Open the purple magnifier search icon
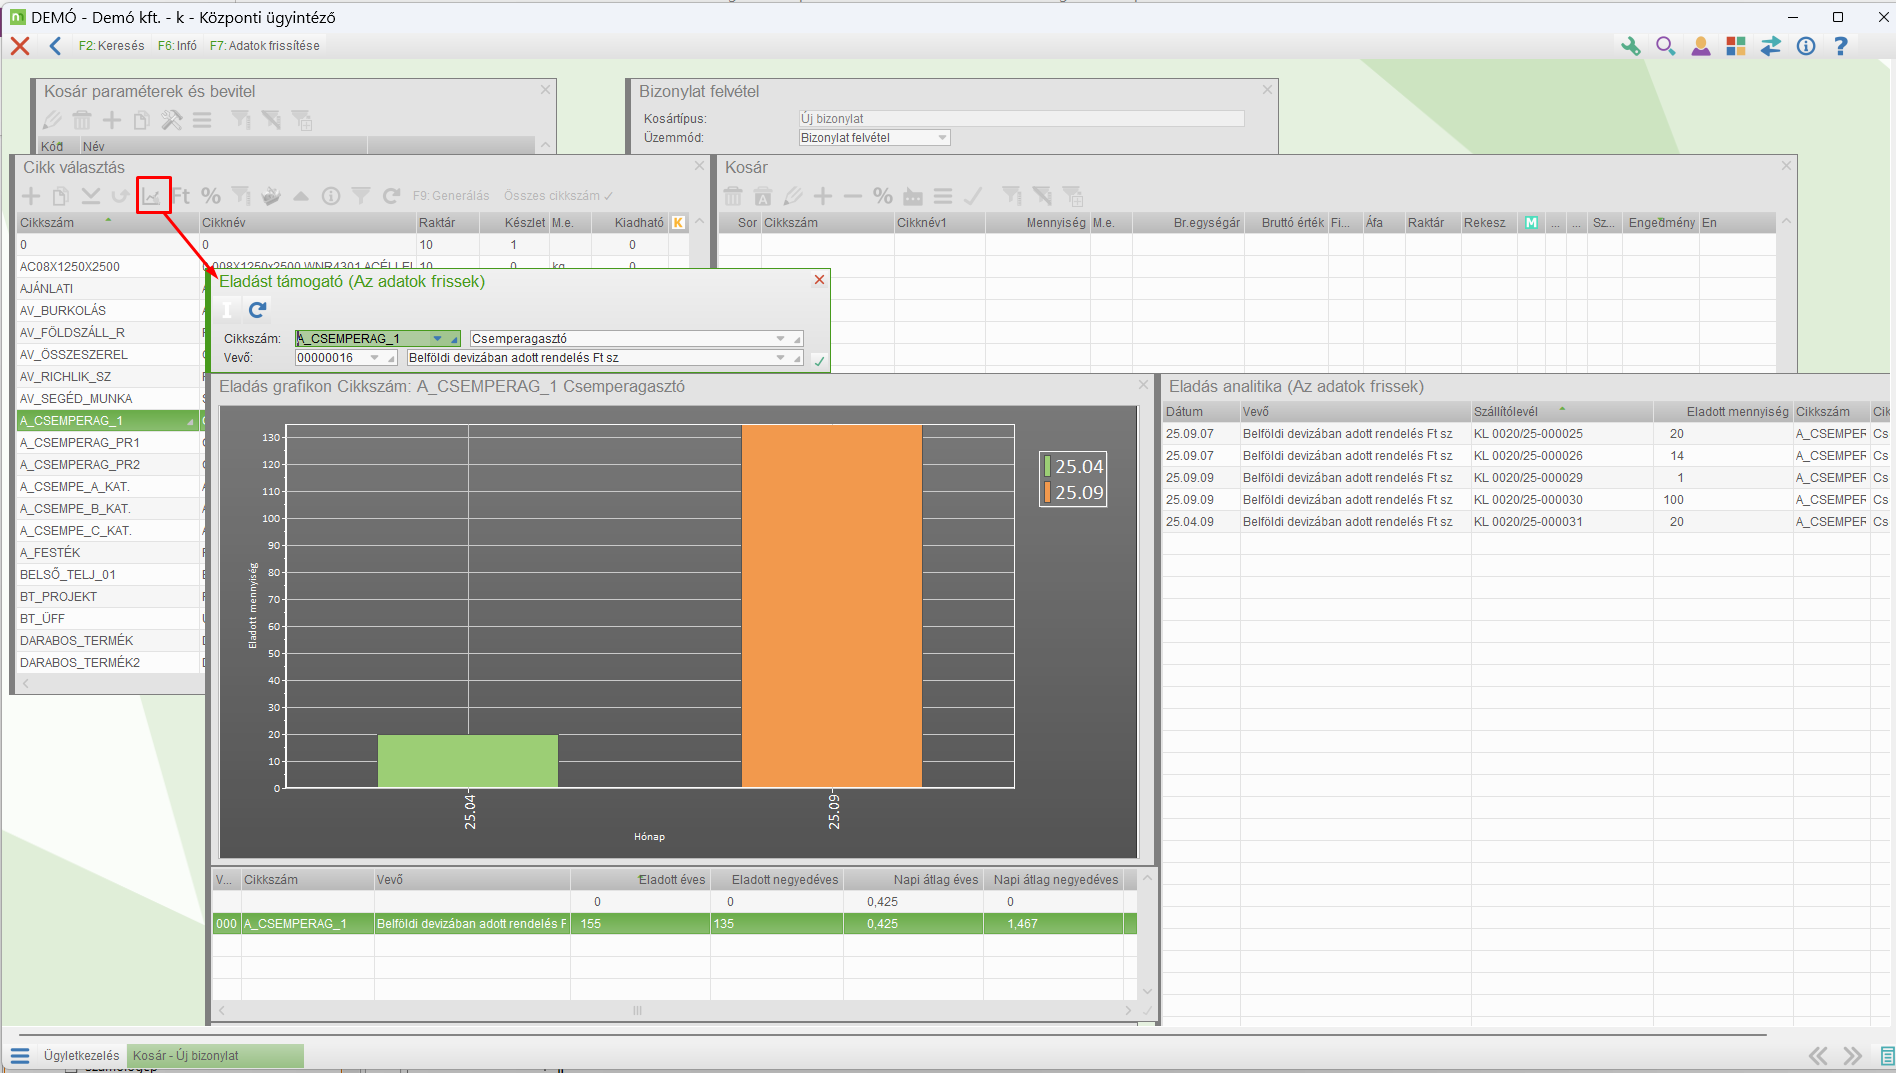This screenshot has width=1896, height=1073. 1665,46
